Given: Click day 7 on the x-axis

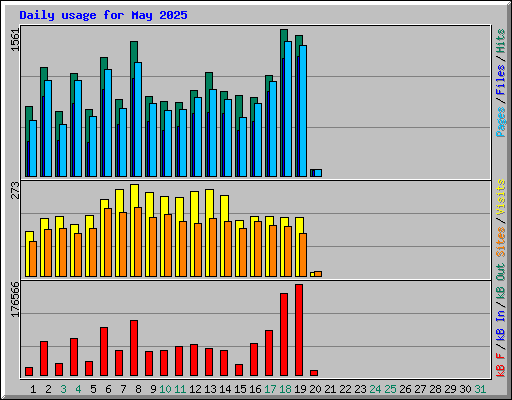Looking at the screenshot, I should tap(123, 389).
